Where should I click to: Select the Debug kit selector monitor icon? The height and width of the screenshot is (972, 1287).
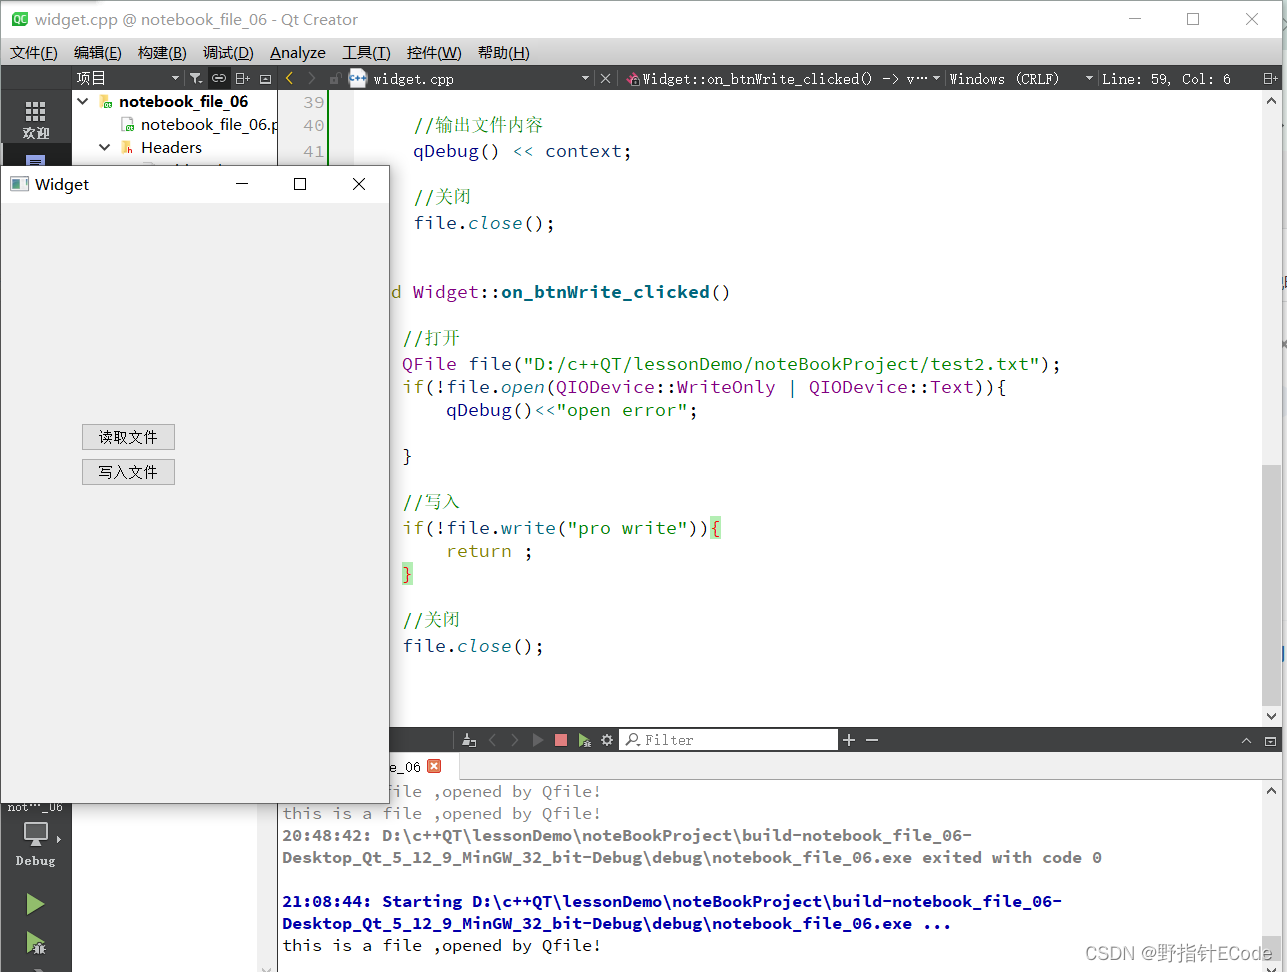click(35, 833)
